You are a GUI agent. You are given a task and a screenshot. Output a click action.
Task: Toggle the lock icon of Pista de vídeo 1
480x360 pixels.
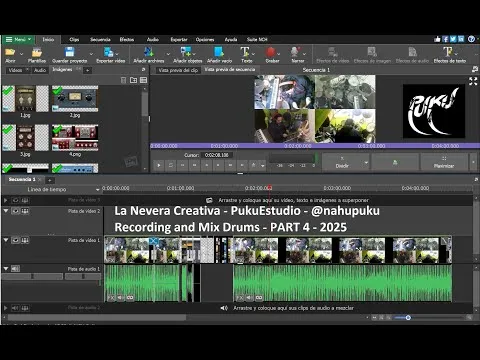pos(25,240)
